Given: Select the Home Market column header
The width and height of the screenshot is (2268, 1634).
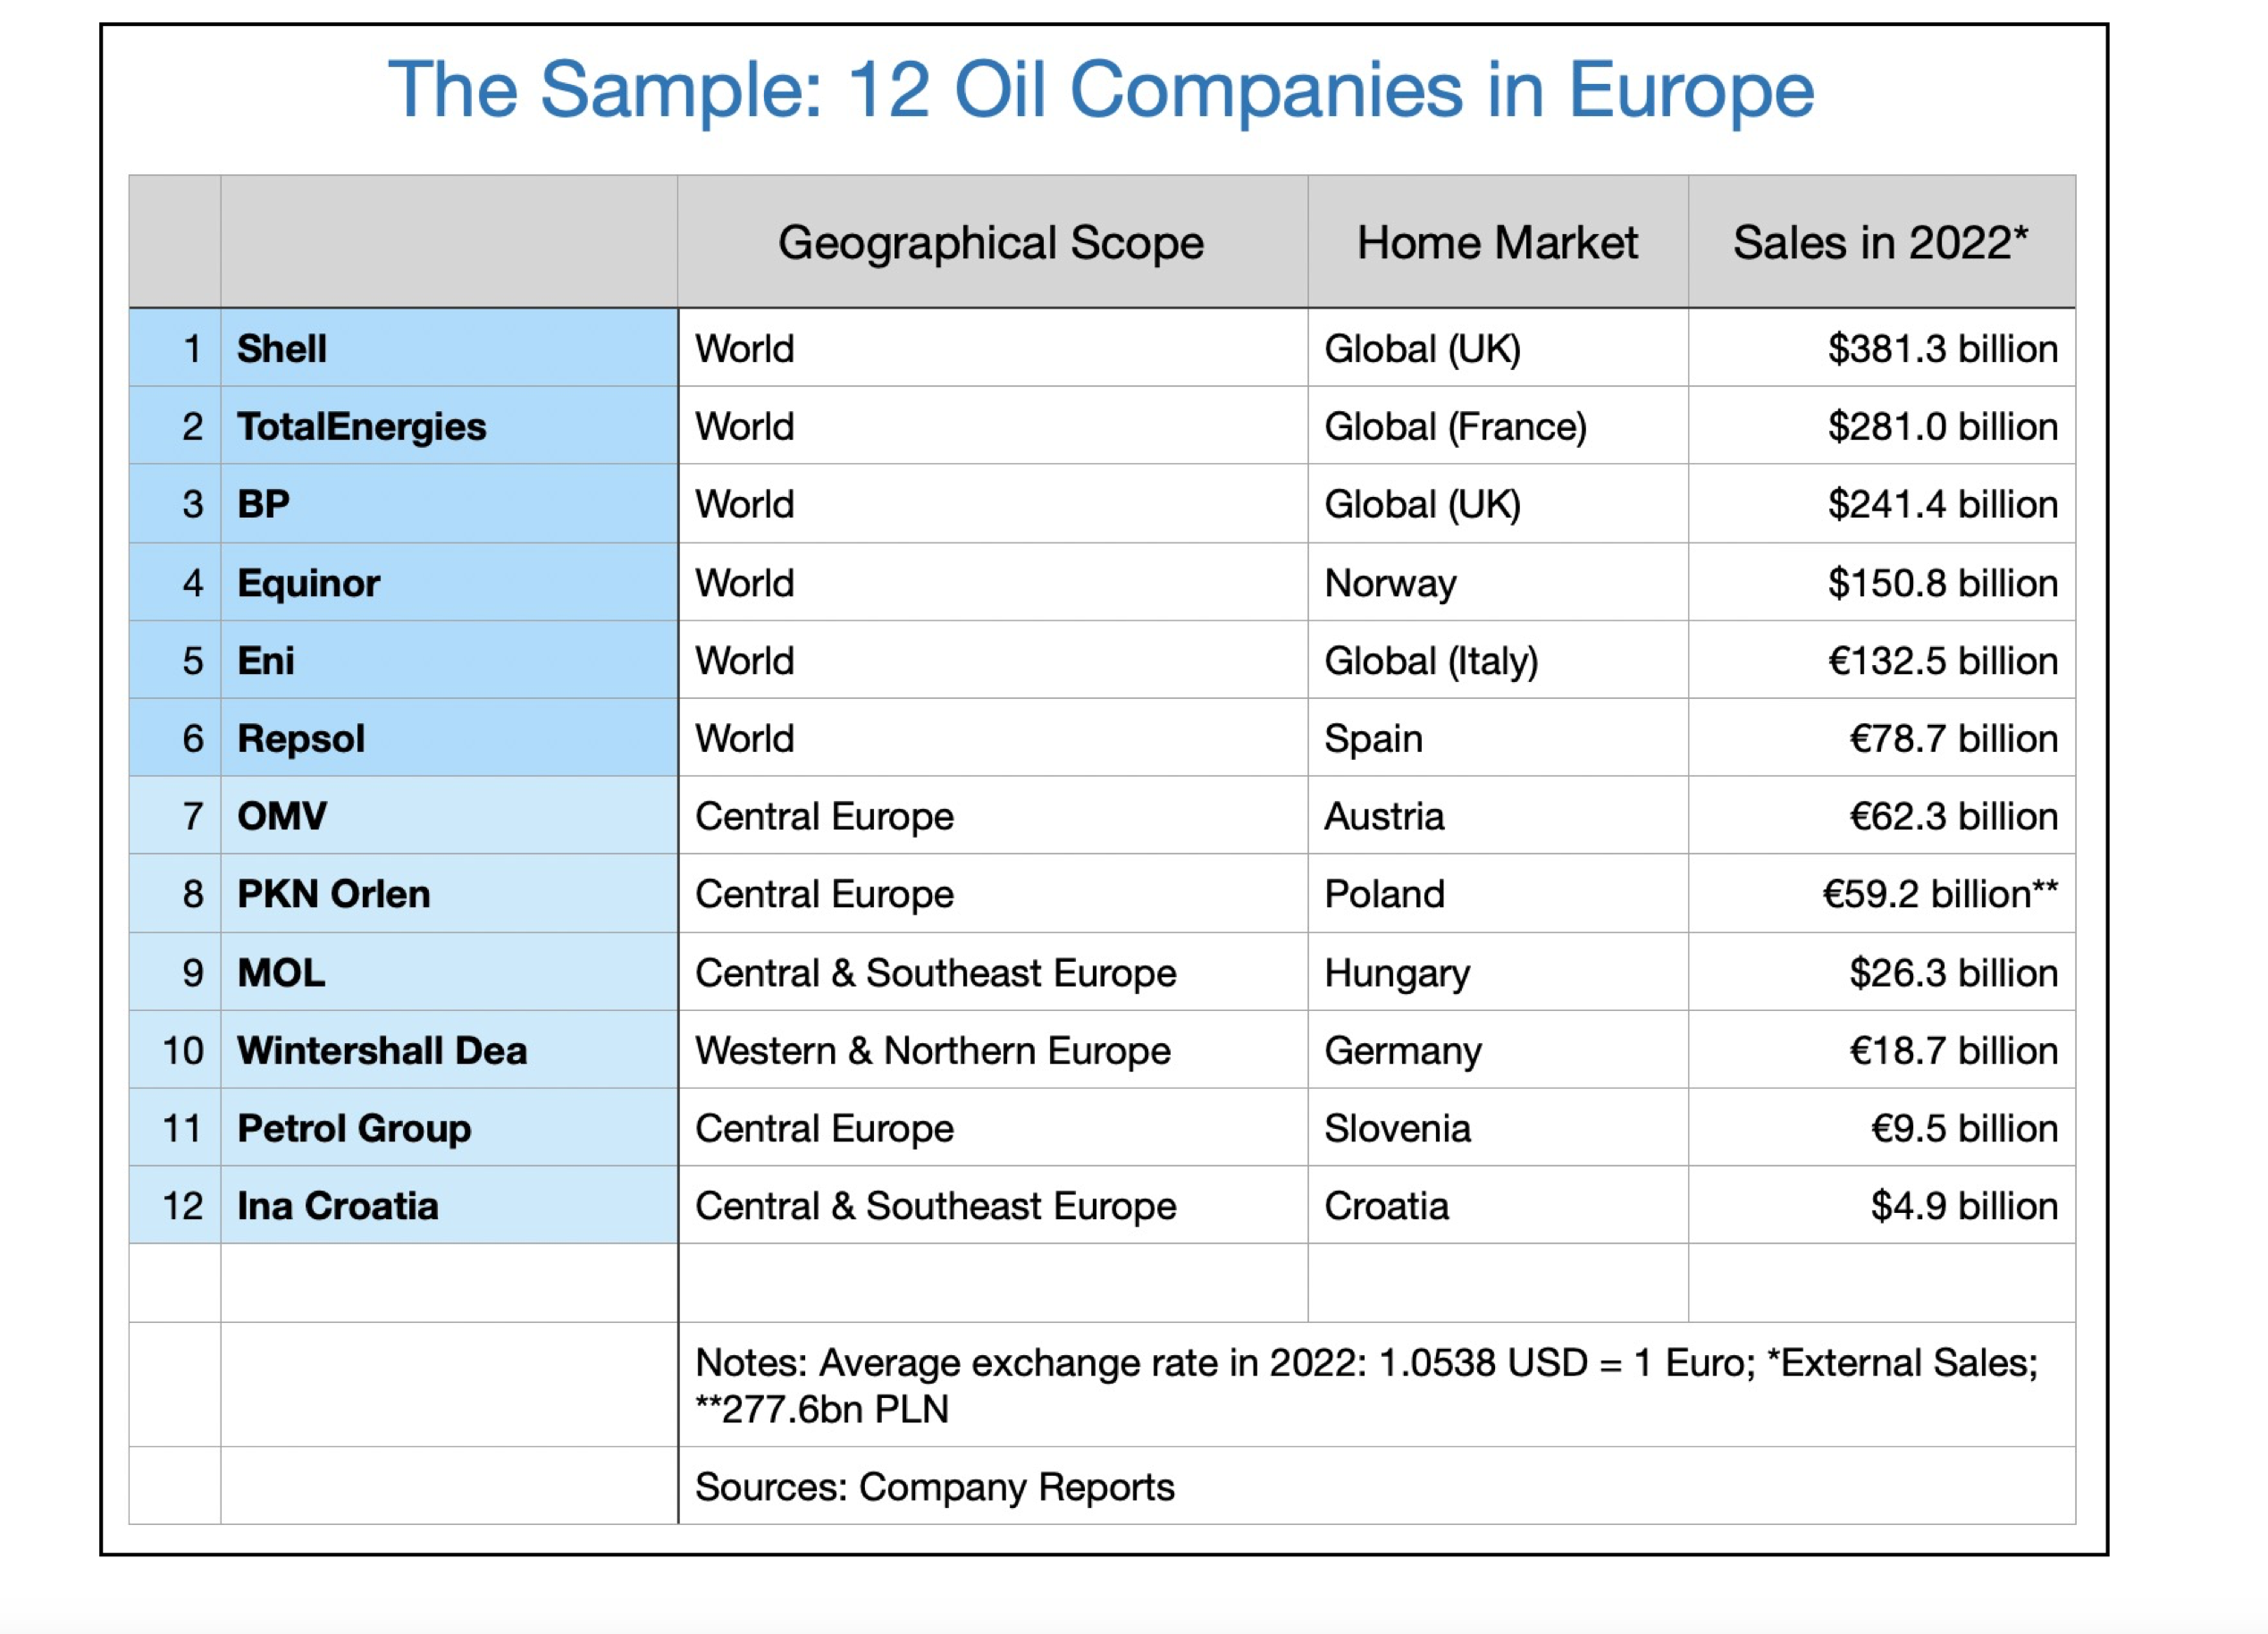Looking at the screenshot, I should pyautogui.click(x=1497, y=242).
